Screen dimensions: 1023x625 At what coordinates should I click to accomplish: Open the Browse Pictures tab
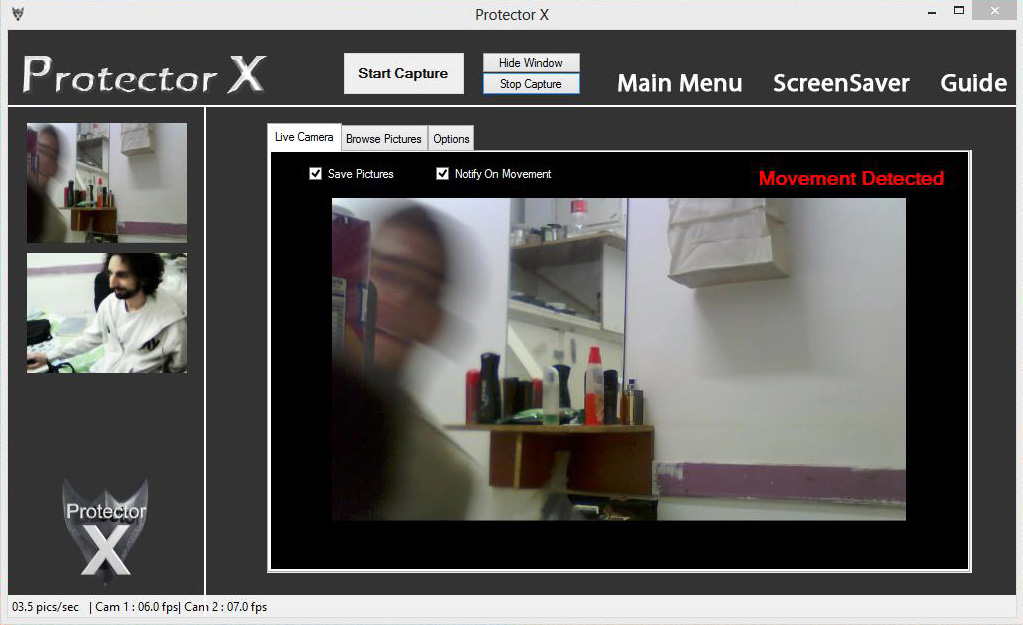coord(384,139)
